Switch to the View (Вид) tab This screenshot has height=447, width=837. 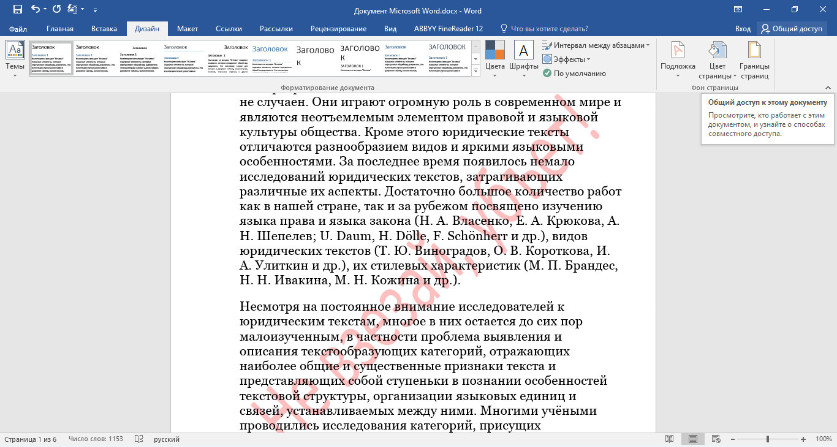390,29
